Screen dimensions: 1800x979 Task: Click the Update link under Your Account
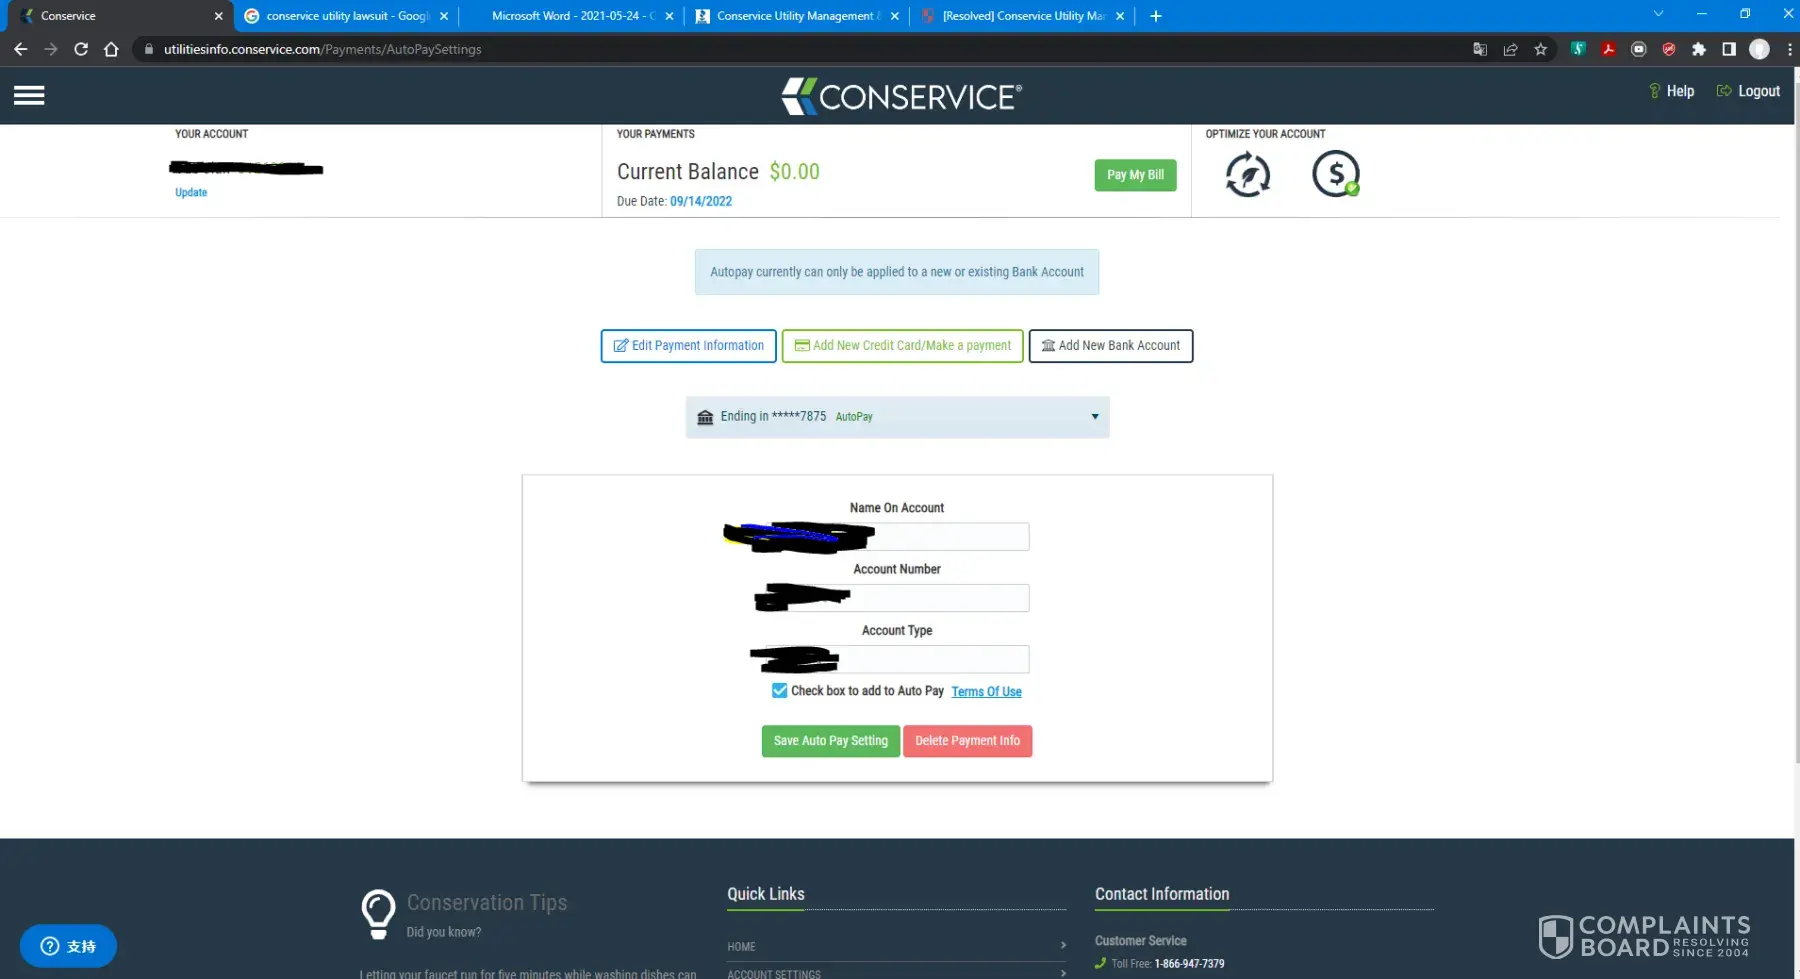point(191,193)
